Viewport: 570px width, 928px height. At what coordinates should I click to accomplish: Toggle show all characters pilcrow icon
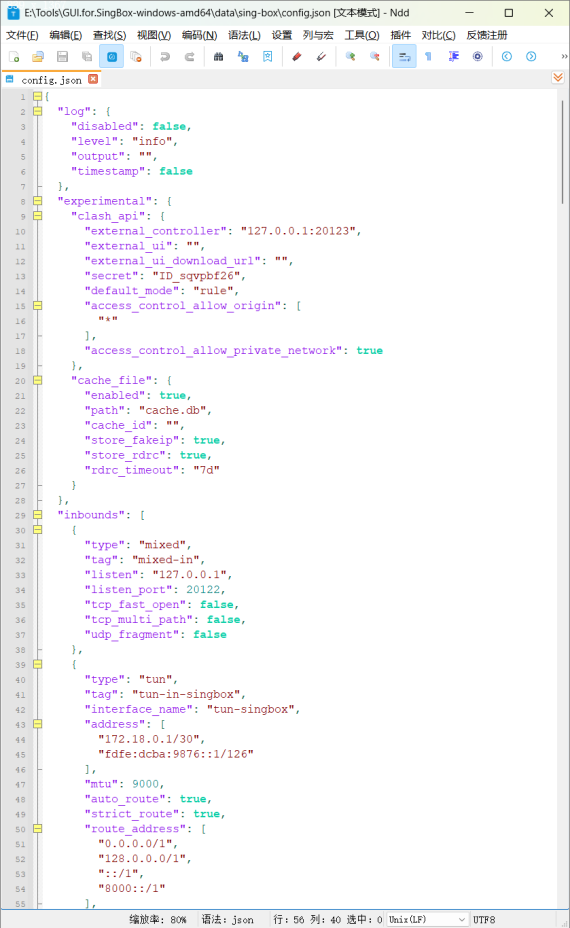[x=429, y=57]
